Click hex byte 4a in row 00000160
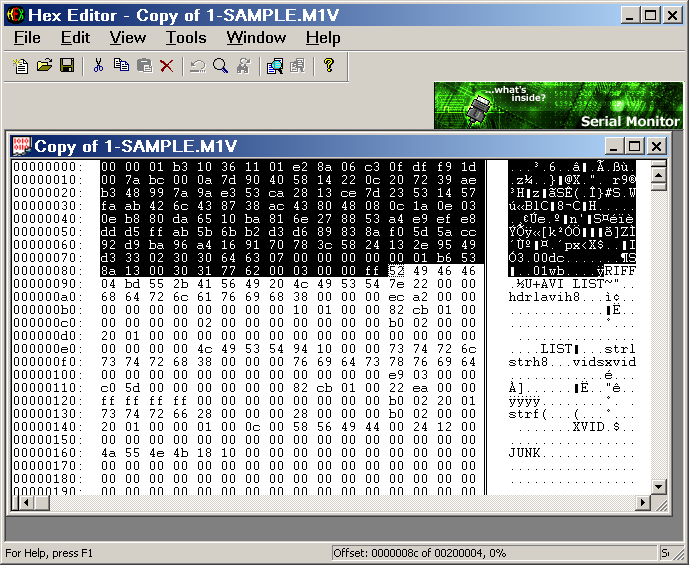Image resolution: width=689 pixels, height=565 pixels. [x=108, y=453]
